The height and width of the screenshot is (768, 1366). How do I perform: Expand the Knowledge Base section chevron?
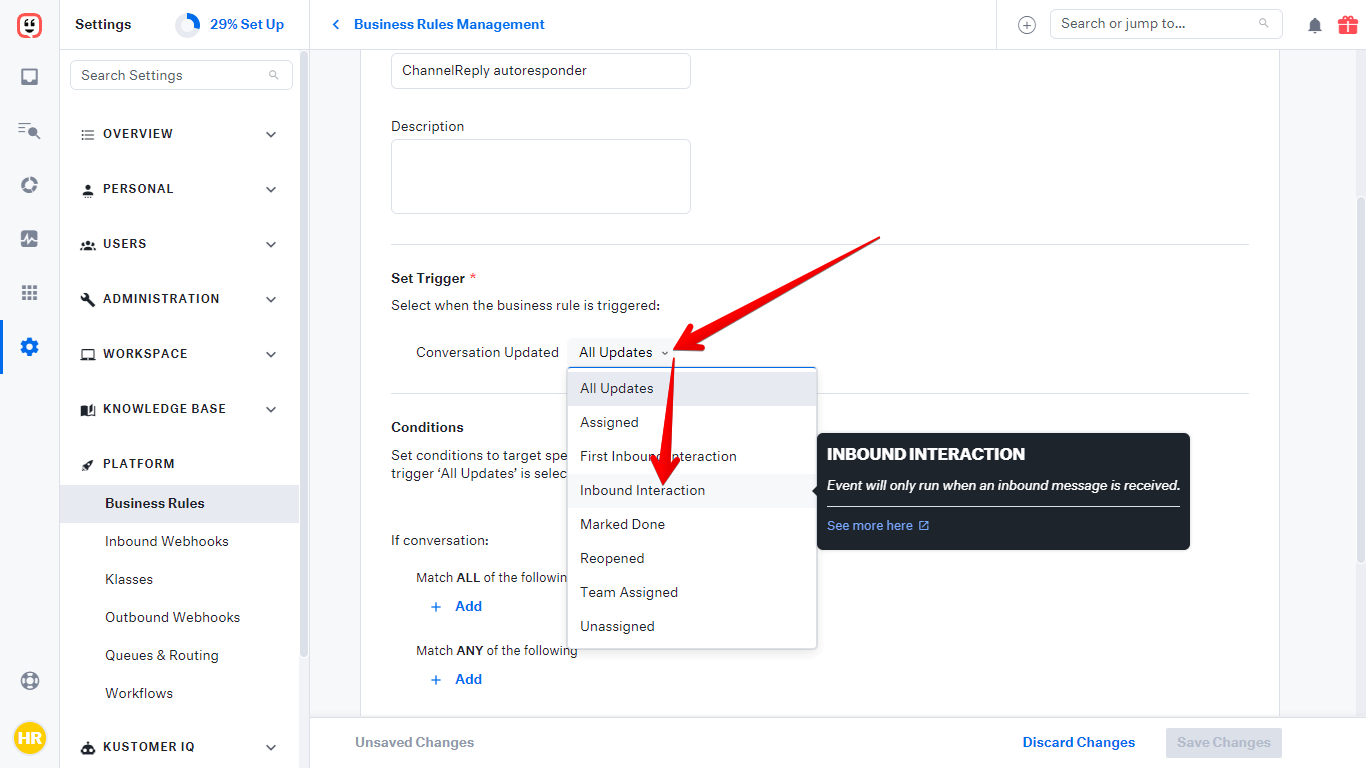(x=271, y=409)
